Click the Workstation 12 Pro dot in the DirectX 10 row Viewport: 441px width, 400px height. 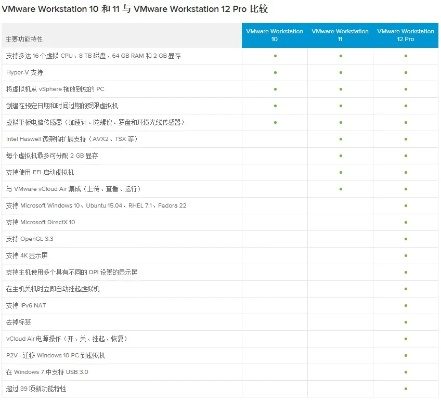[406, 222]
